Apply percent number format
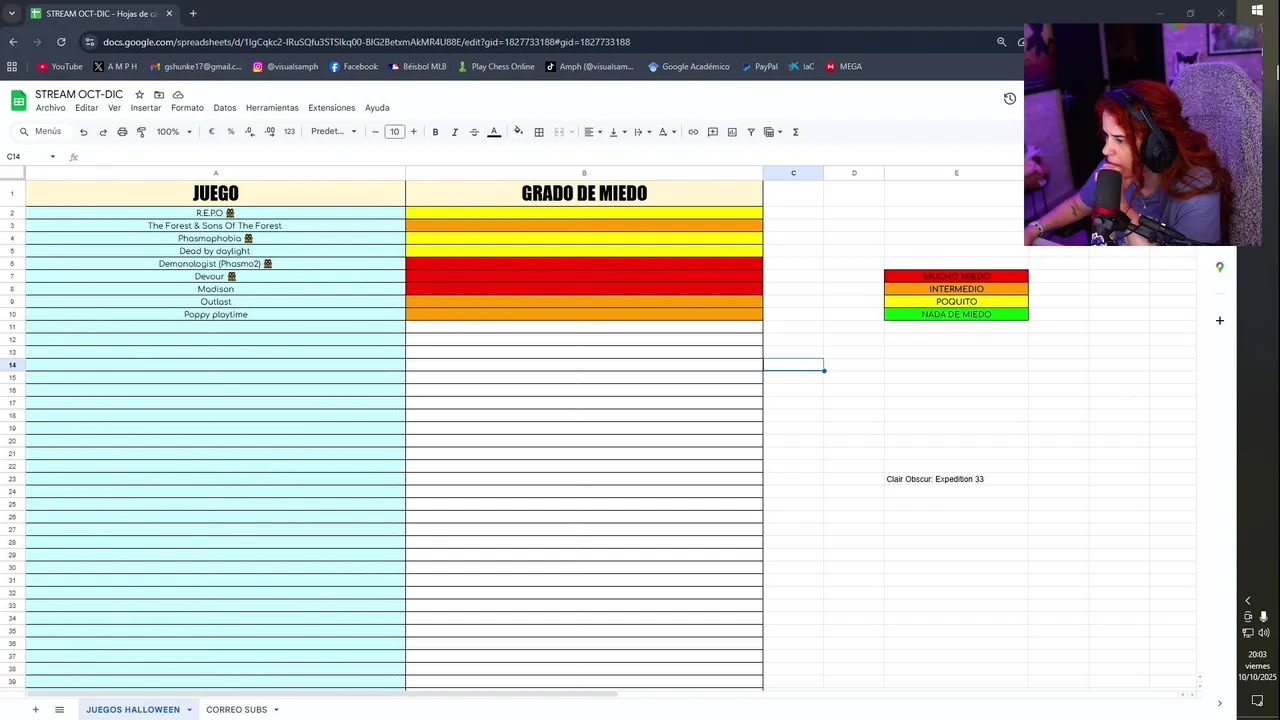 tap(230, 132)
